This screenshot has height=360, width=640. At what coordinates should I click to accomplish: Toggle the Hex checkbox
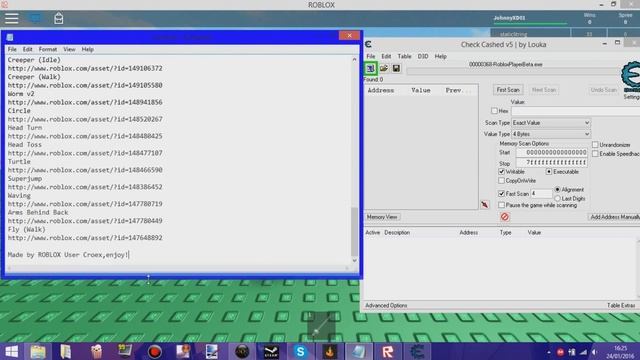point(494,111)
